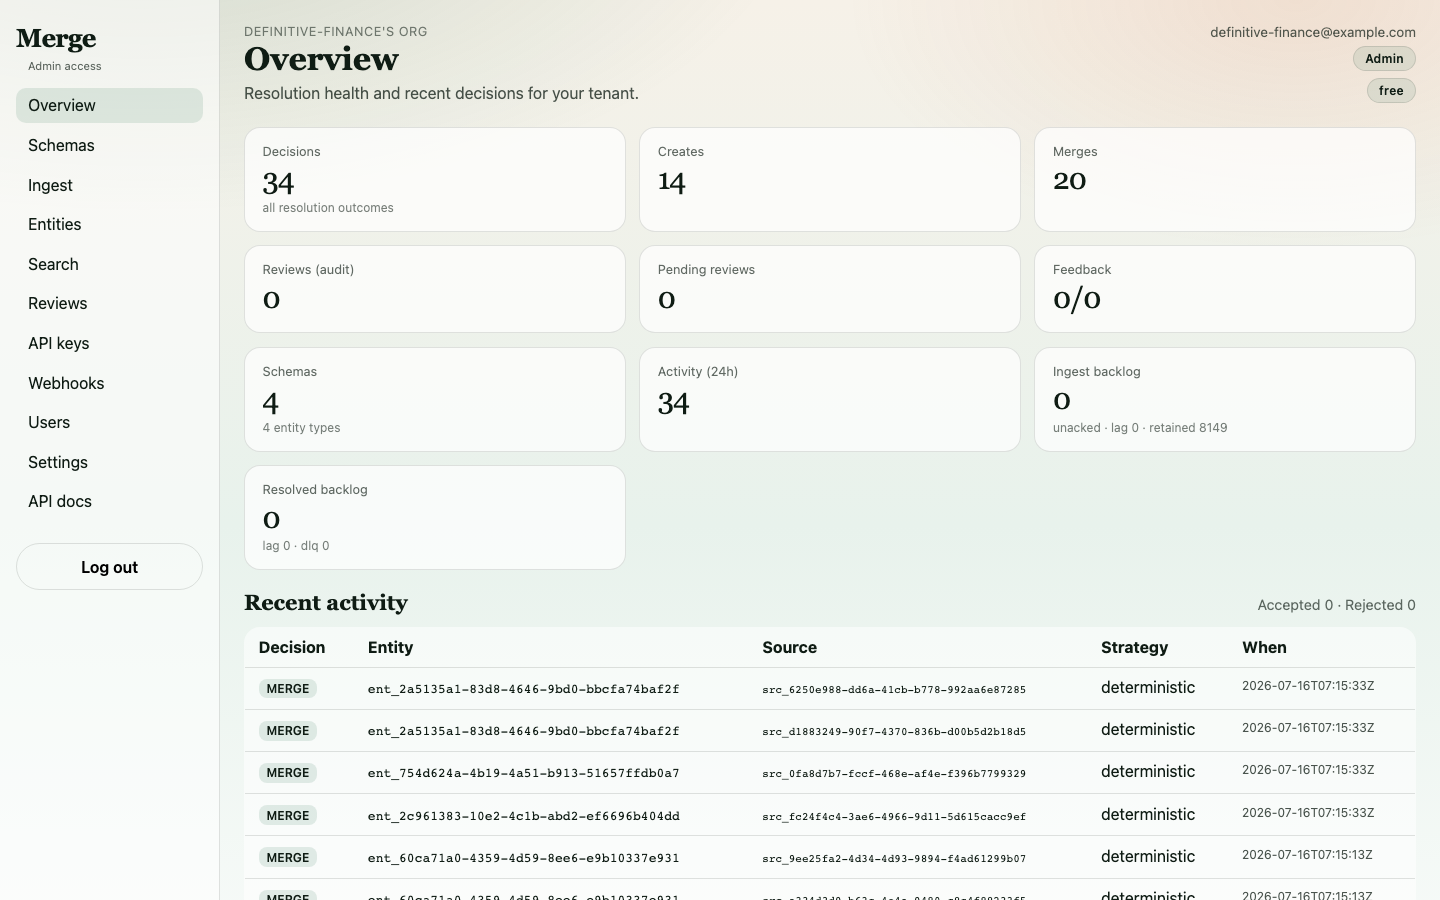
Task: Select entity ent_2c961383-10e2-4c1b-abd2-ef6696b404dd
Action: [523, 816]
